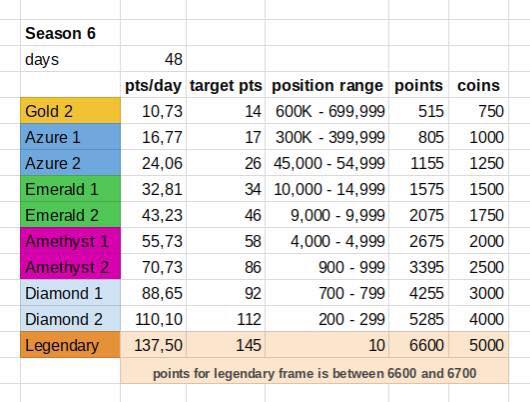Select the Season 6 title cell
This screenshot has width=530, height=402.
70,33
